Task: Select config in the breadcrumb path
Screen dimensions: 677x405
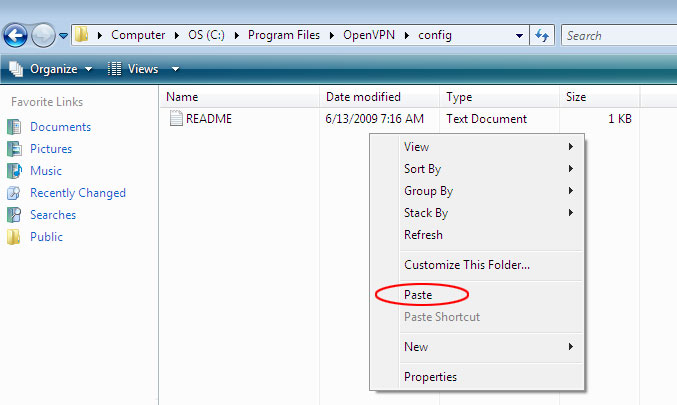Action: coord(435,35)
